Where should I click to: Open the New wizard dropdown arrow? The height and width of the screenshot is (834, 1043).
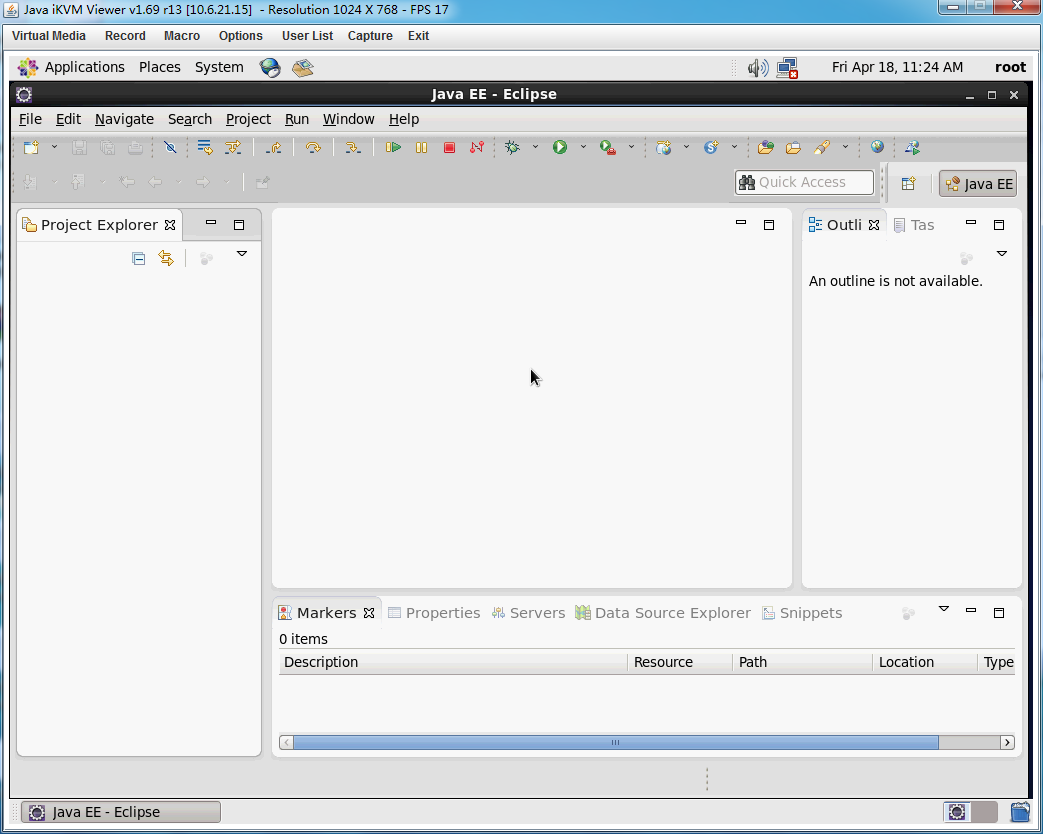click(x=55, y=147)
